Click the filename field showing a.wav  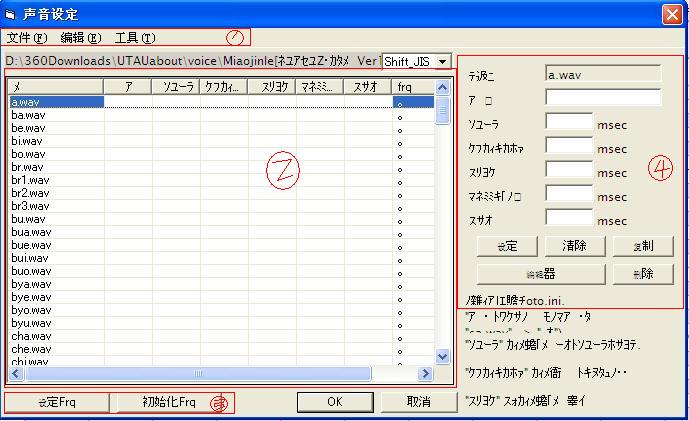point(603,74)
